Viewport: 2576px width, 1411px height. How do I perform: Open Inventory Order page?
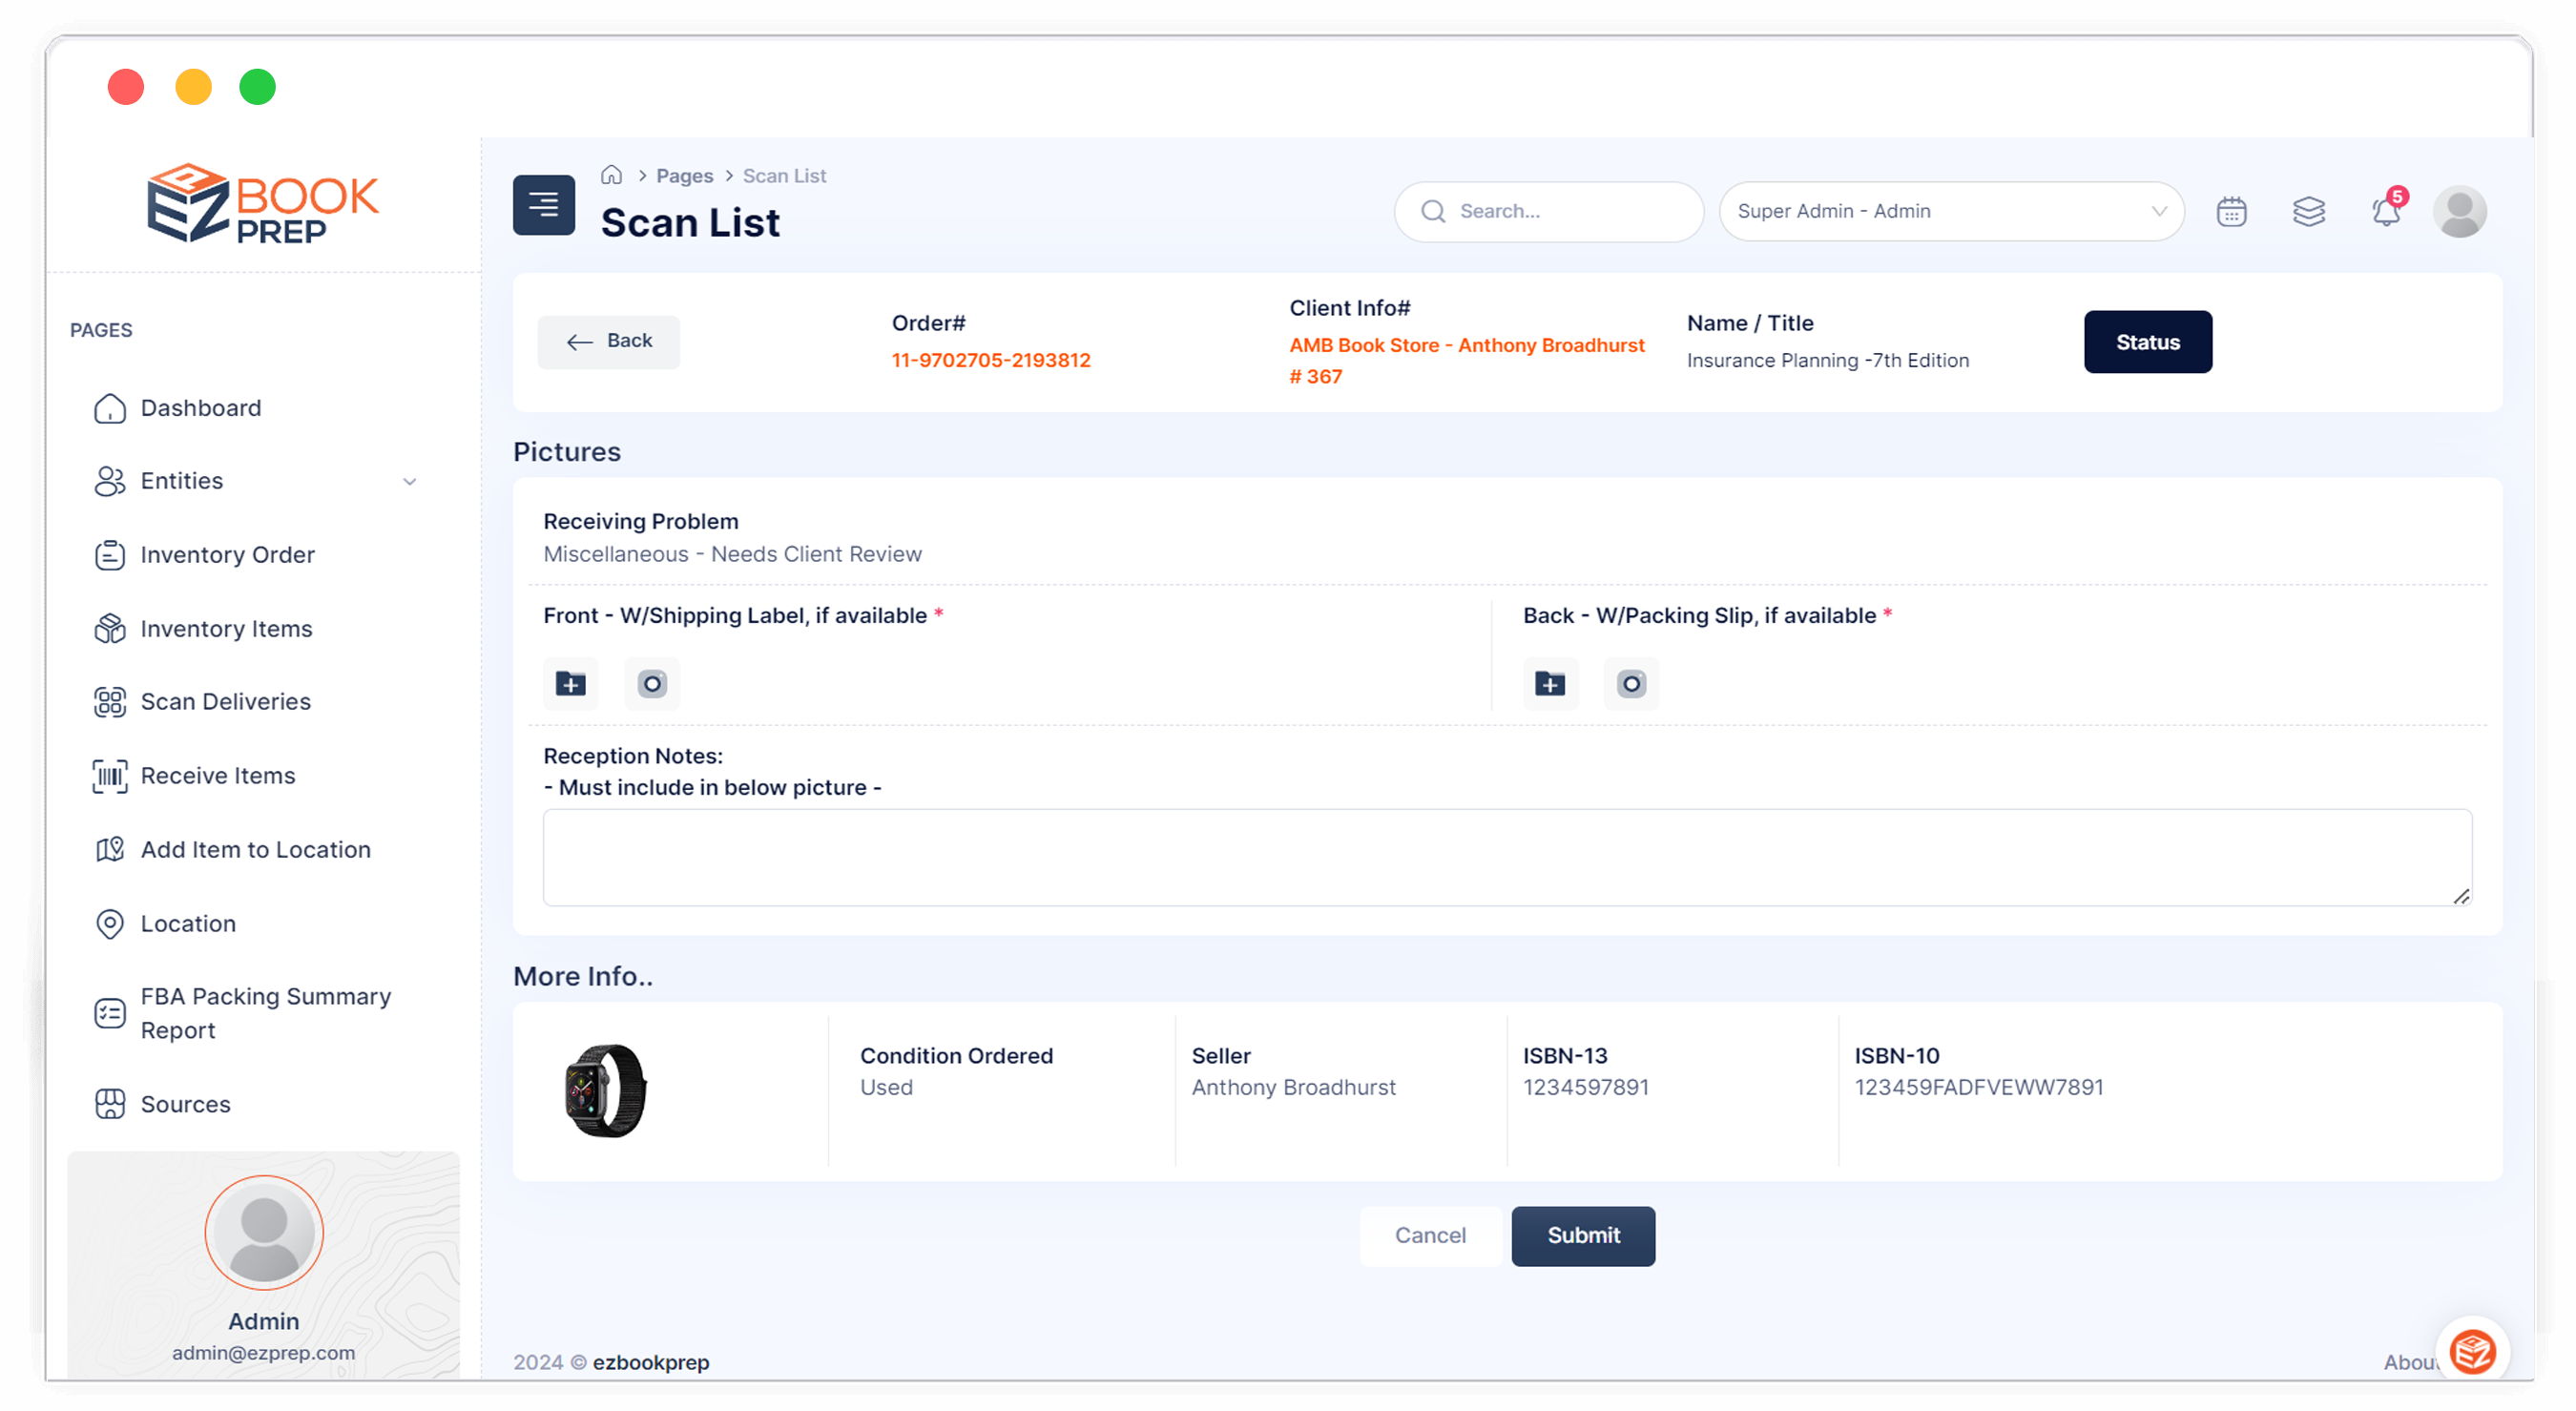pyautogui.click(x=227, y=555)
